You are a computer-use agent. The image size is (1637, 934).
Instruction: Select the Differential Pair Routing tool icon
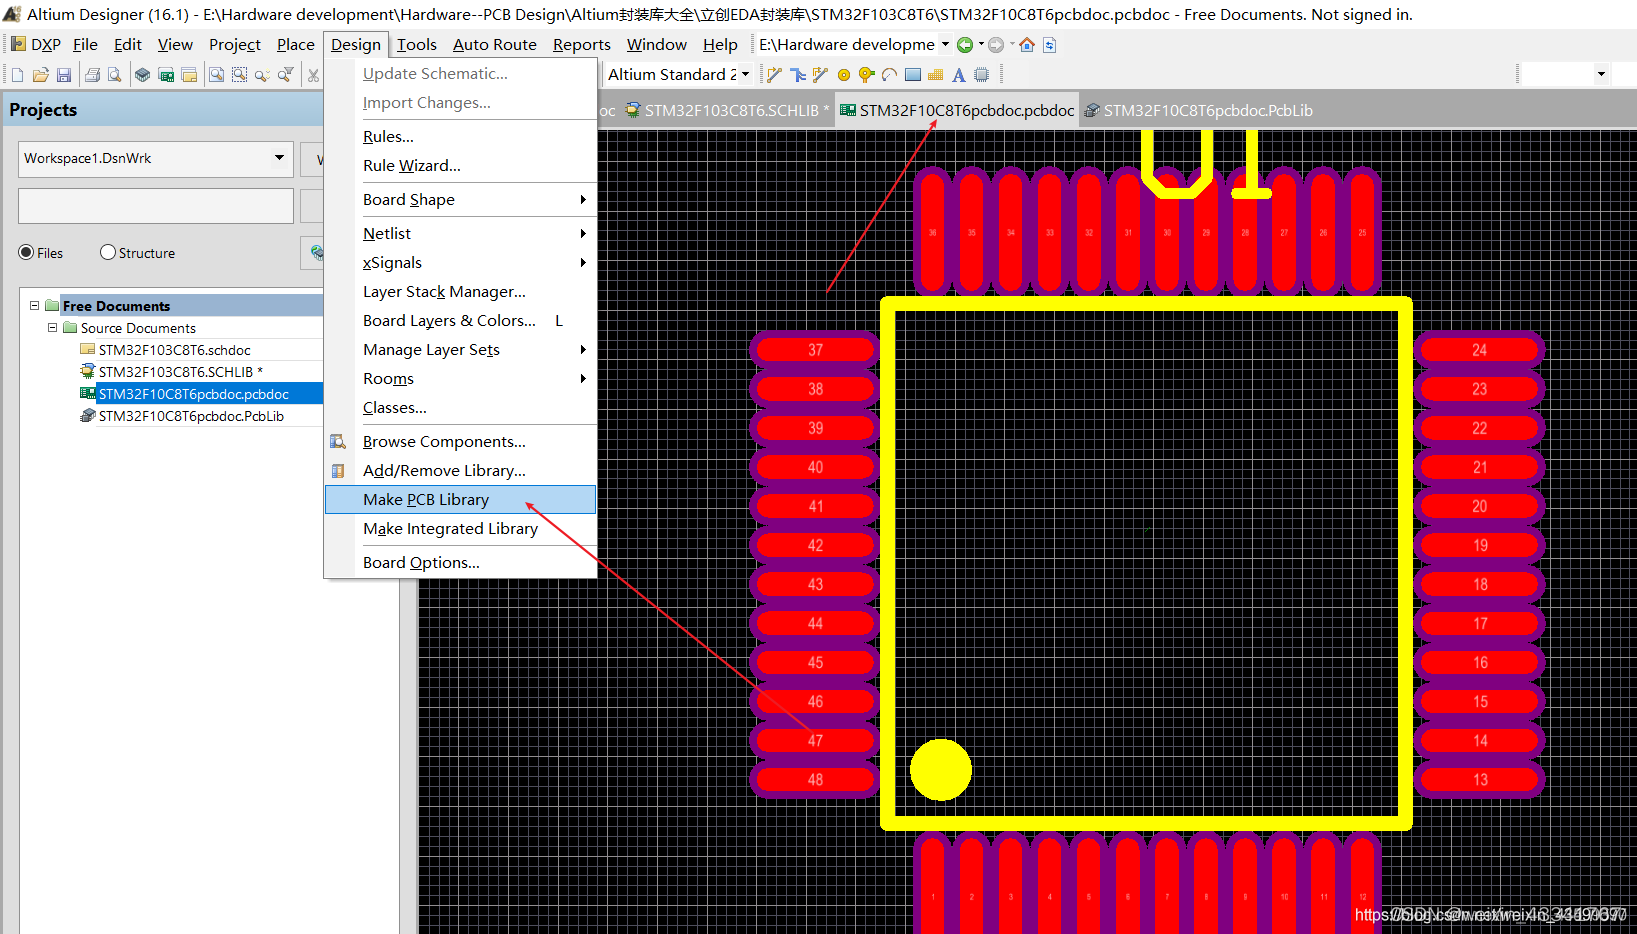[x=821, y=75]
